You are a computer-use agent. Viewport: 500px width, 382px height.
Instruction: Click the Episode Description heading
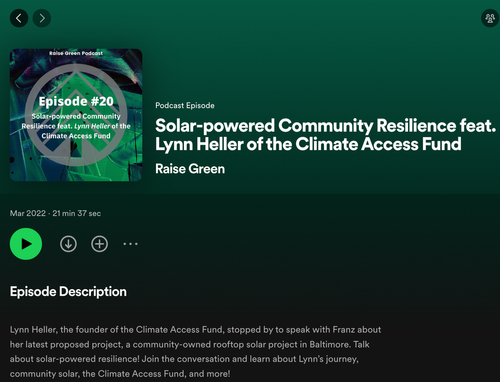[x=68, y=292]
